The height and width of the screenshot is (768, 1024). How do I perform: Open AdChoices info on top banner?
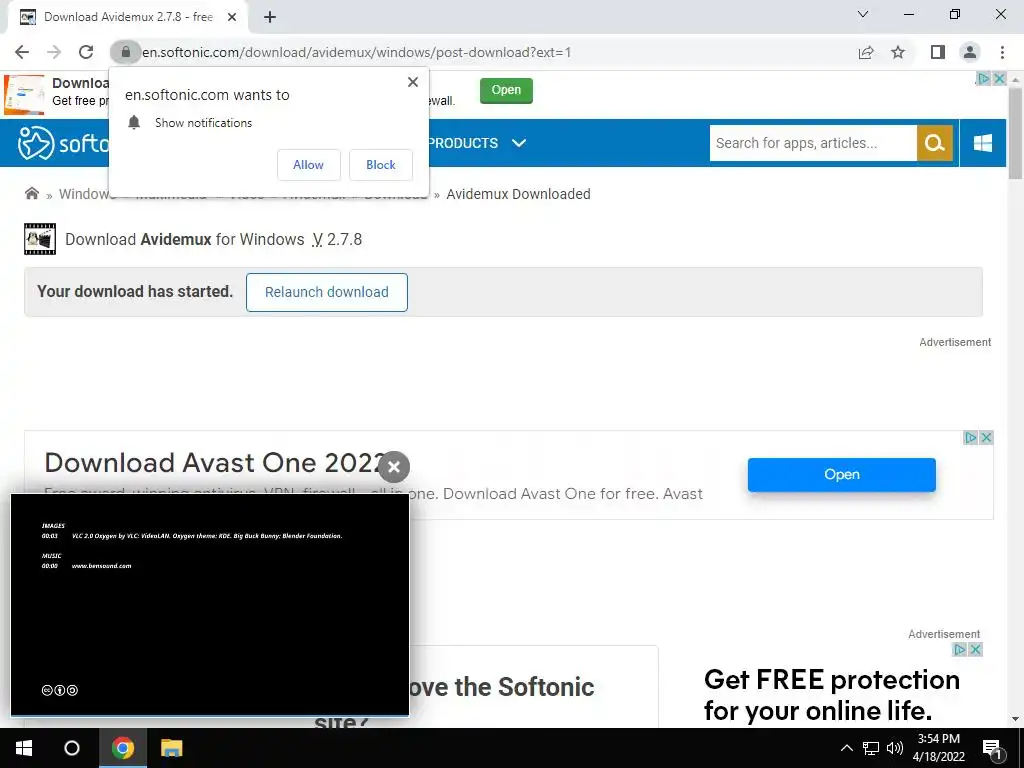(983, 78)
